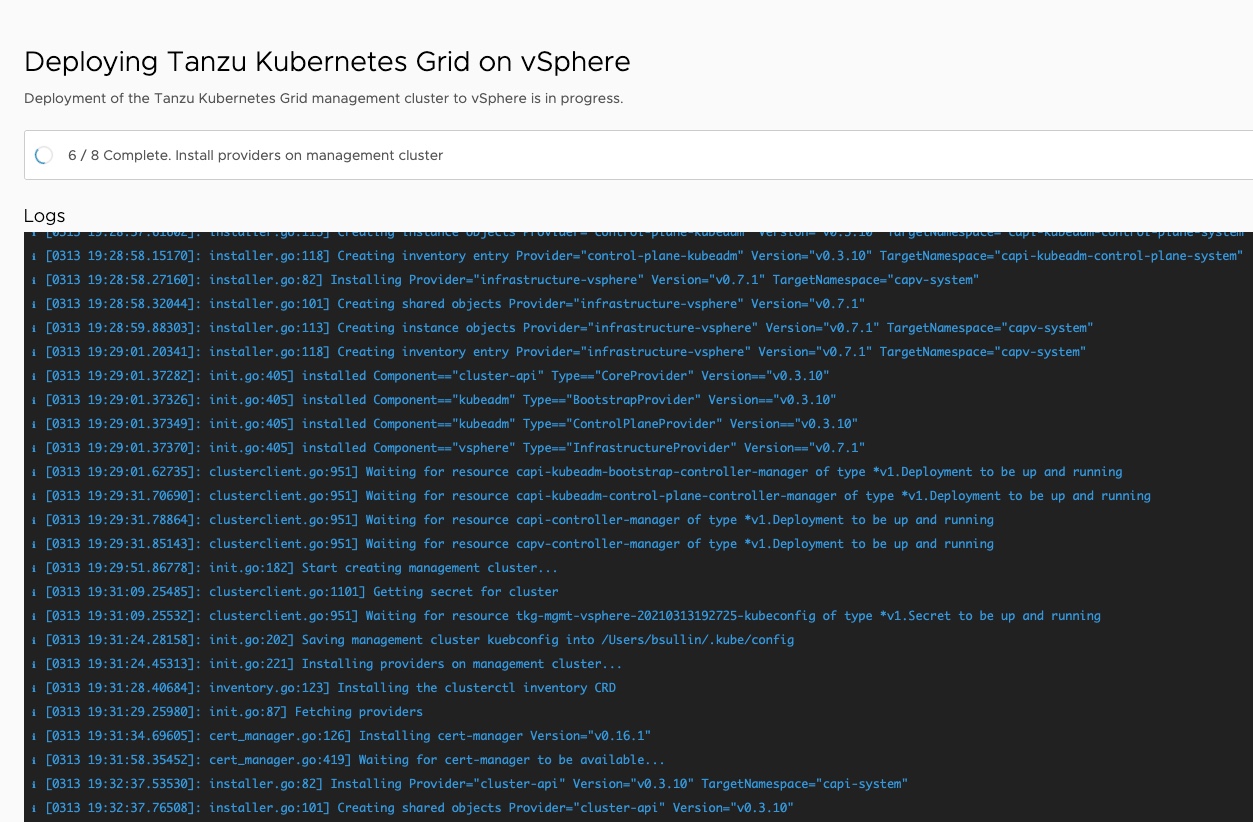This screenshot has width=1253, height=822.
Task: Click the '6 / 8 Complete' progress status bar
Action: point(640,155)
